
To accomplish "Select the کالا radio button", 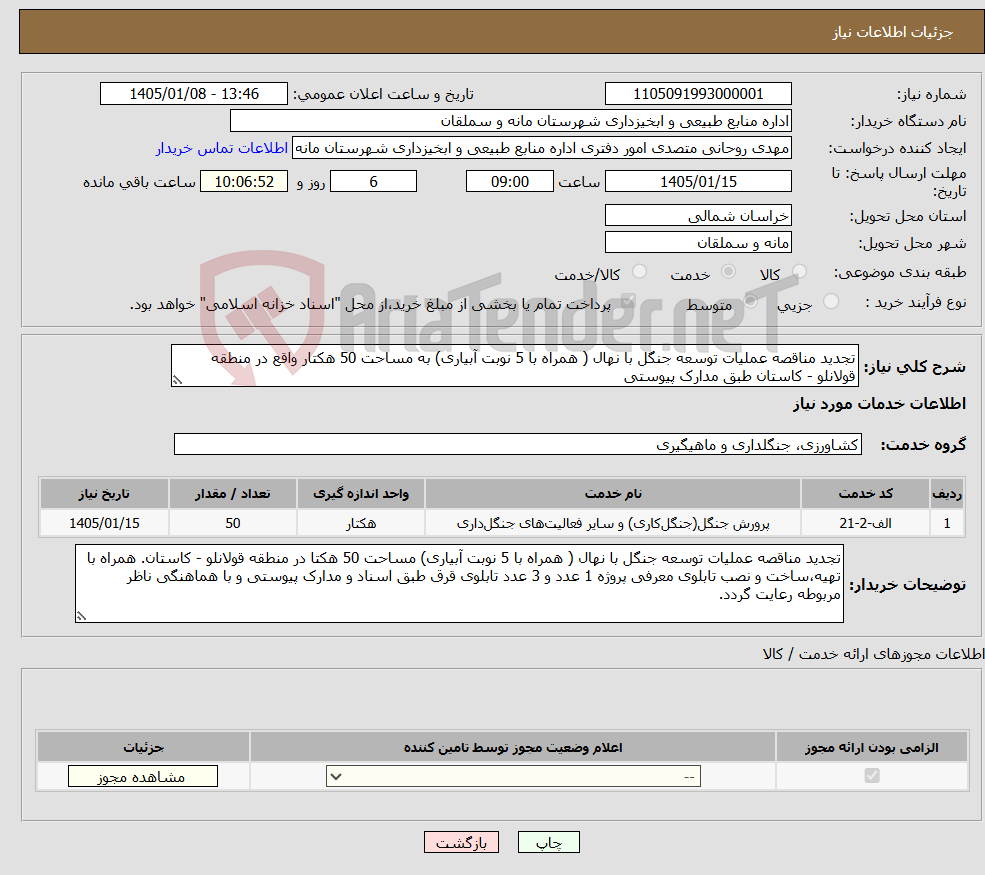I will (x=799, y=271).
